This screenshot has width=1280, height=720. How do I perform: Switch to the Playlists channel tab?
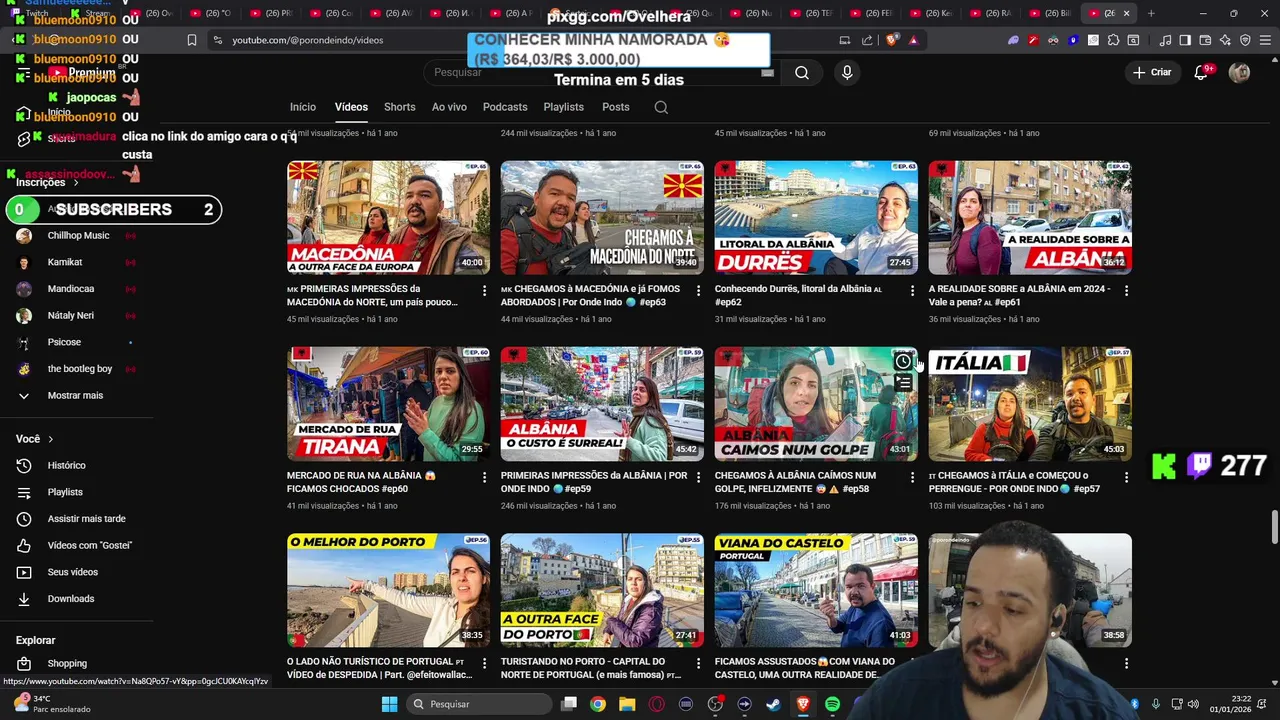coord(564,107)
